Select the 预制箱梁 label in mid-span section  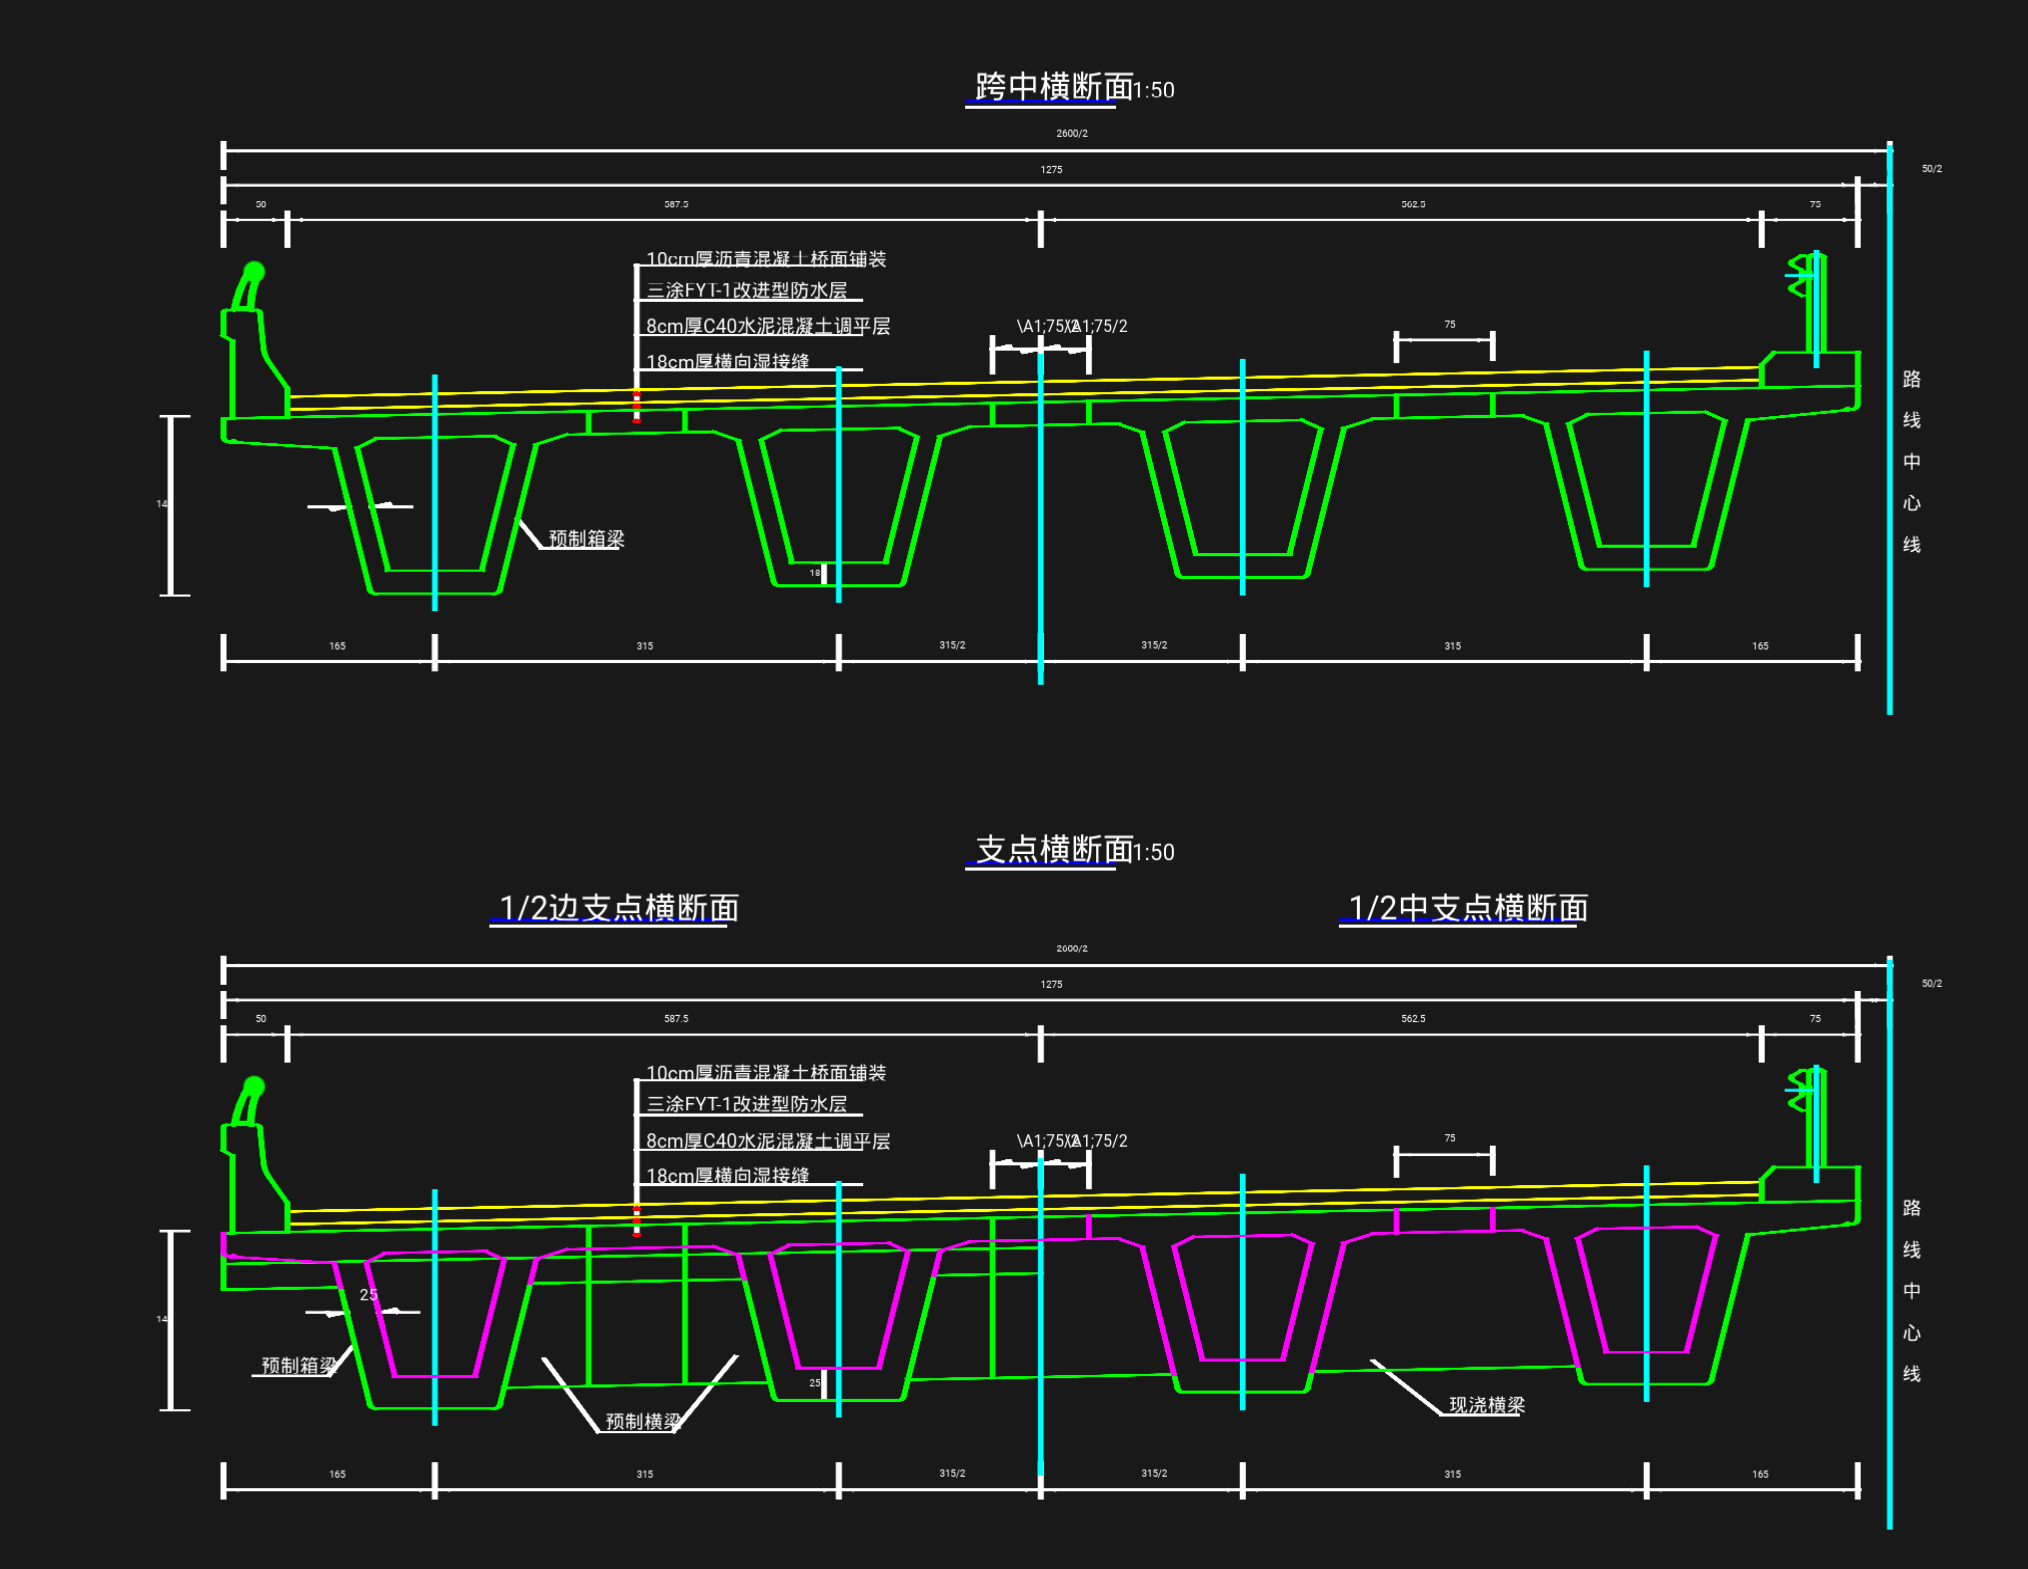tap(586, 539)
